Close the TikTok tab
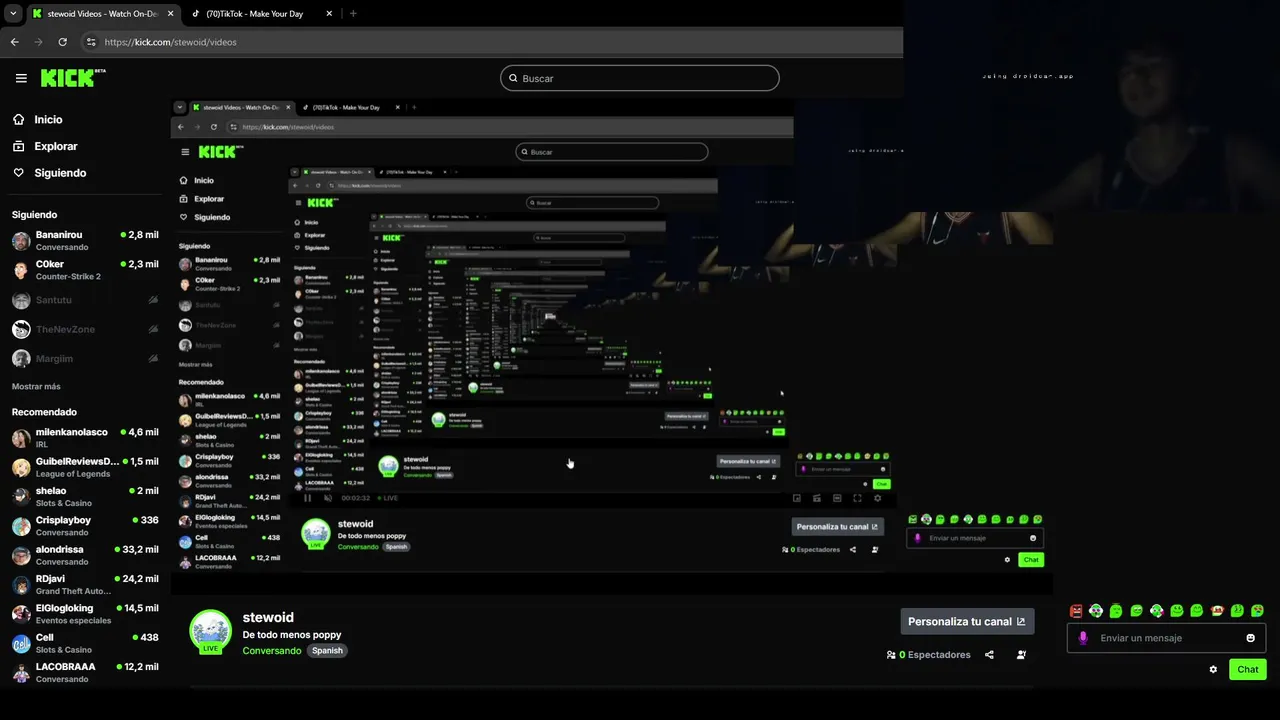The image size is (1280, 720). coord(329,14)
